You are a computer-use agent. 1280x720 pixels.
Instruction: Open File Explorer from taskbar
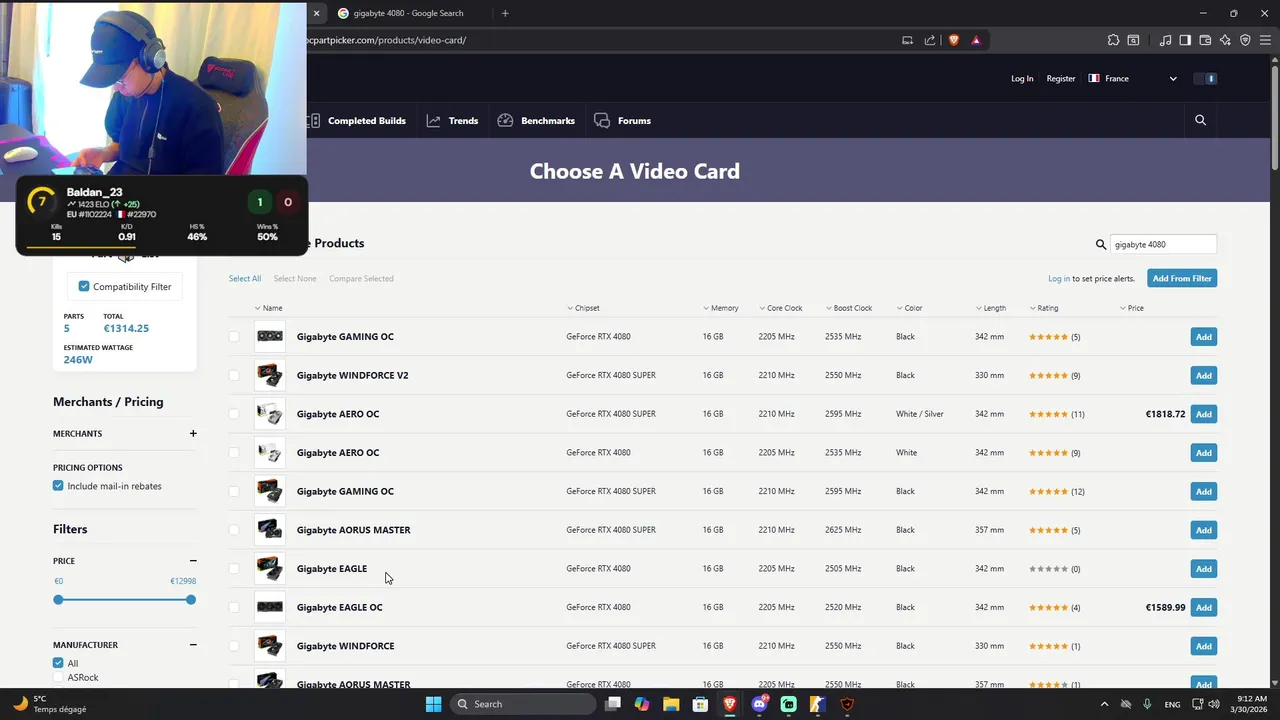point(671,704)
